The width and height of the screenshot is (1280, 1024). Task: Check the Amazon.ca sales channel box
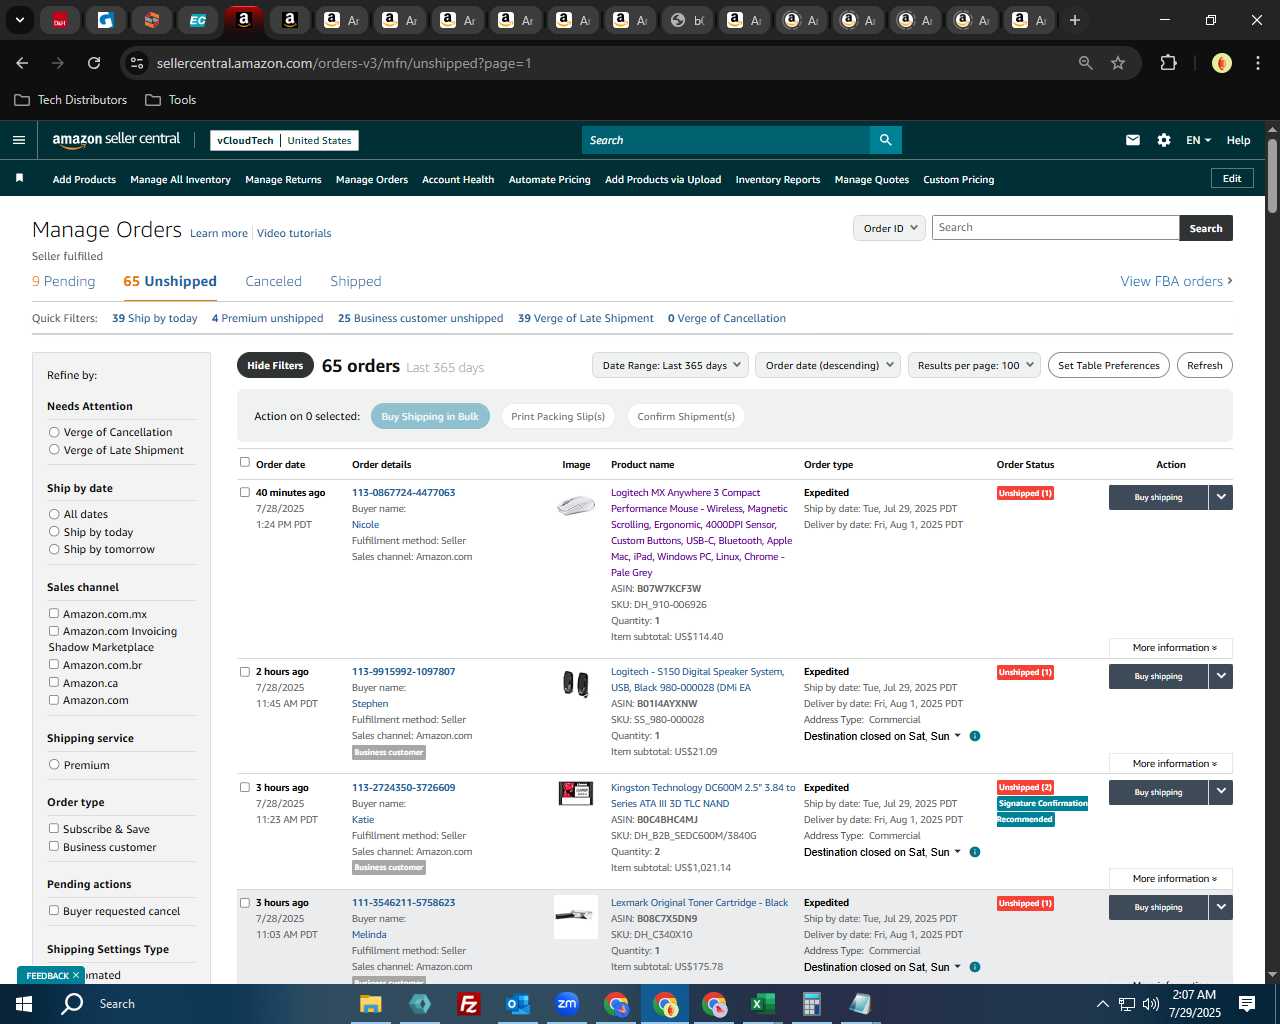(54, 683)
